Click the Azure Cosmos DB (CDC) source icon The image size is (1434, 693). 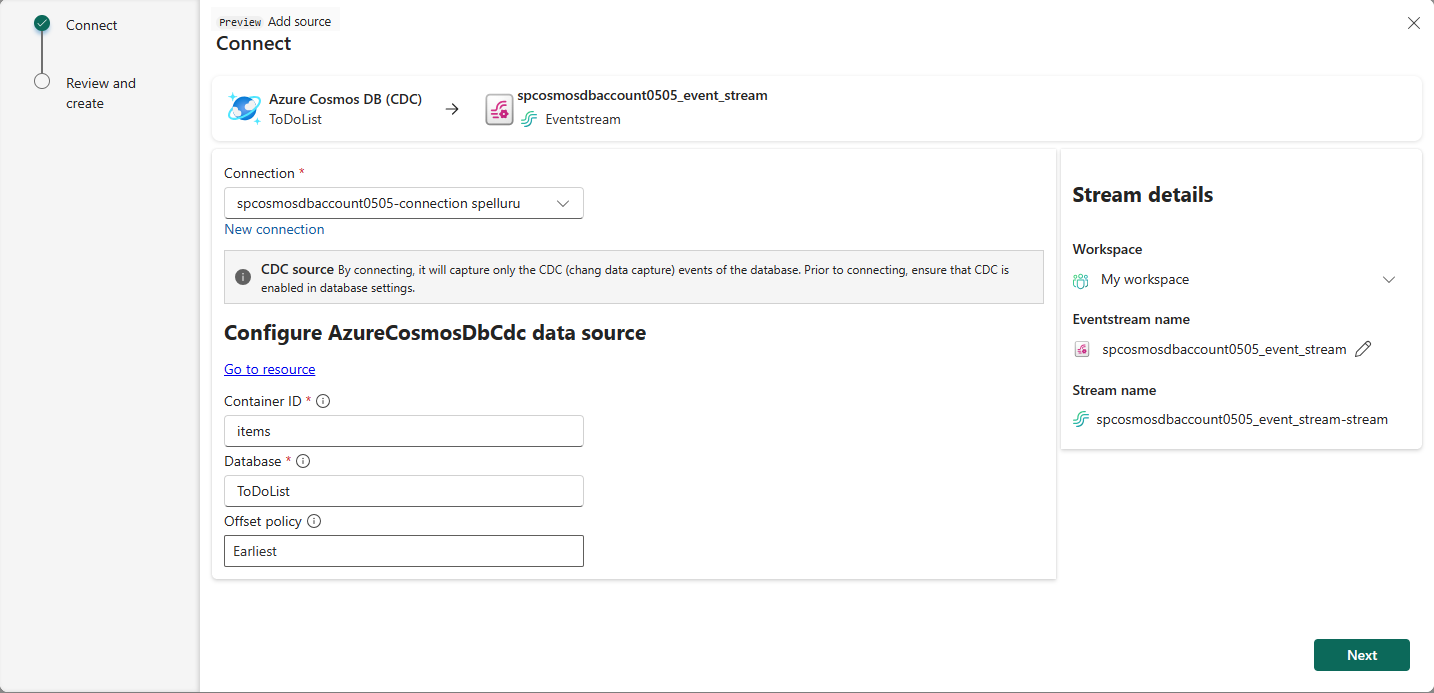[244, 108]
